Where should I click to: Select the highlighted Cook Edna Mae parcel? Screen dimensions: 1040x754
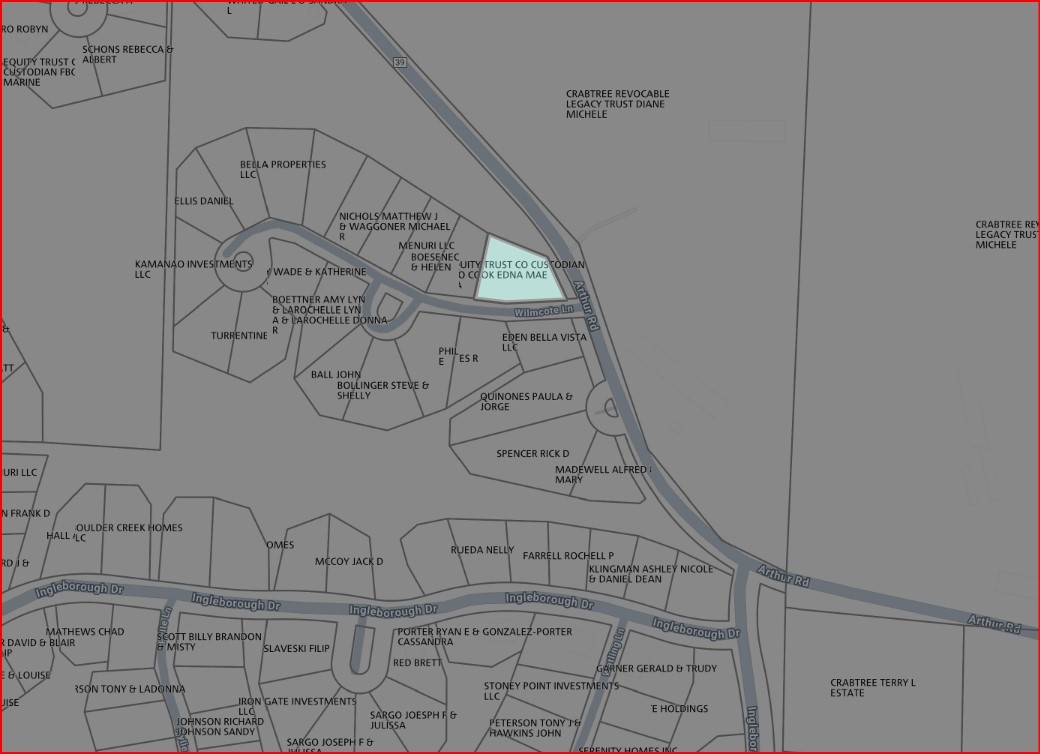(519, 269)
